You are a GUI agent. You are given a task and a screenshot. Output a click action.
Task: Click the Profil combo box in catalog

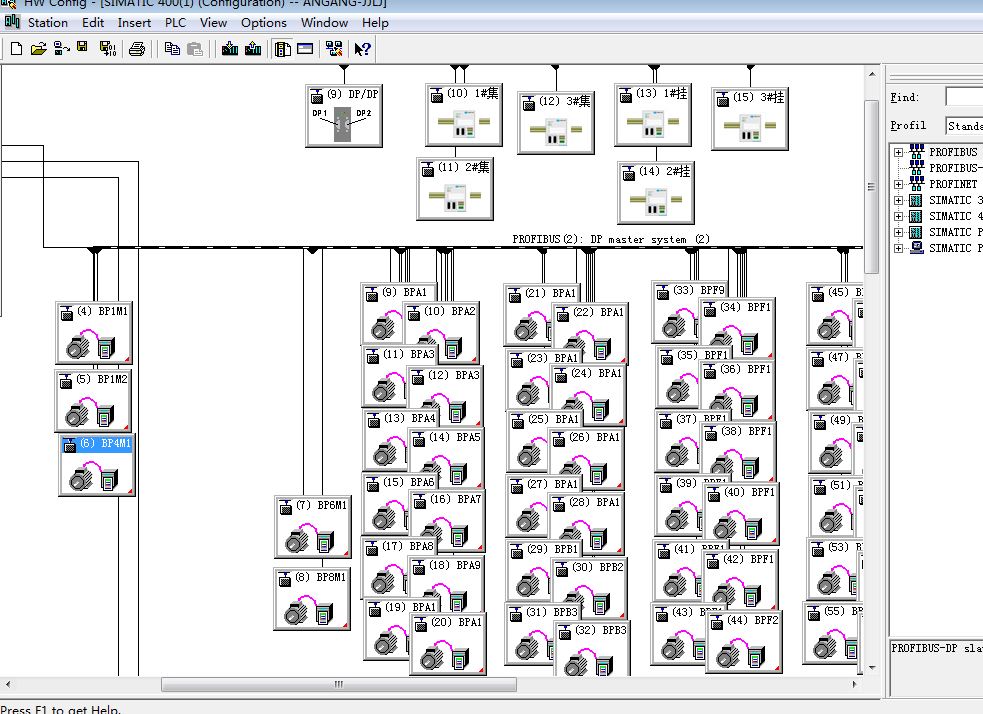pyautogui.click(x=964, y=125)
